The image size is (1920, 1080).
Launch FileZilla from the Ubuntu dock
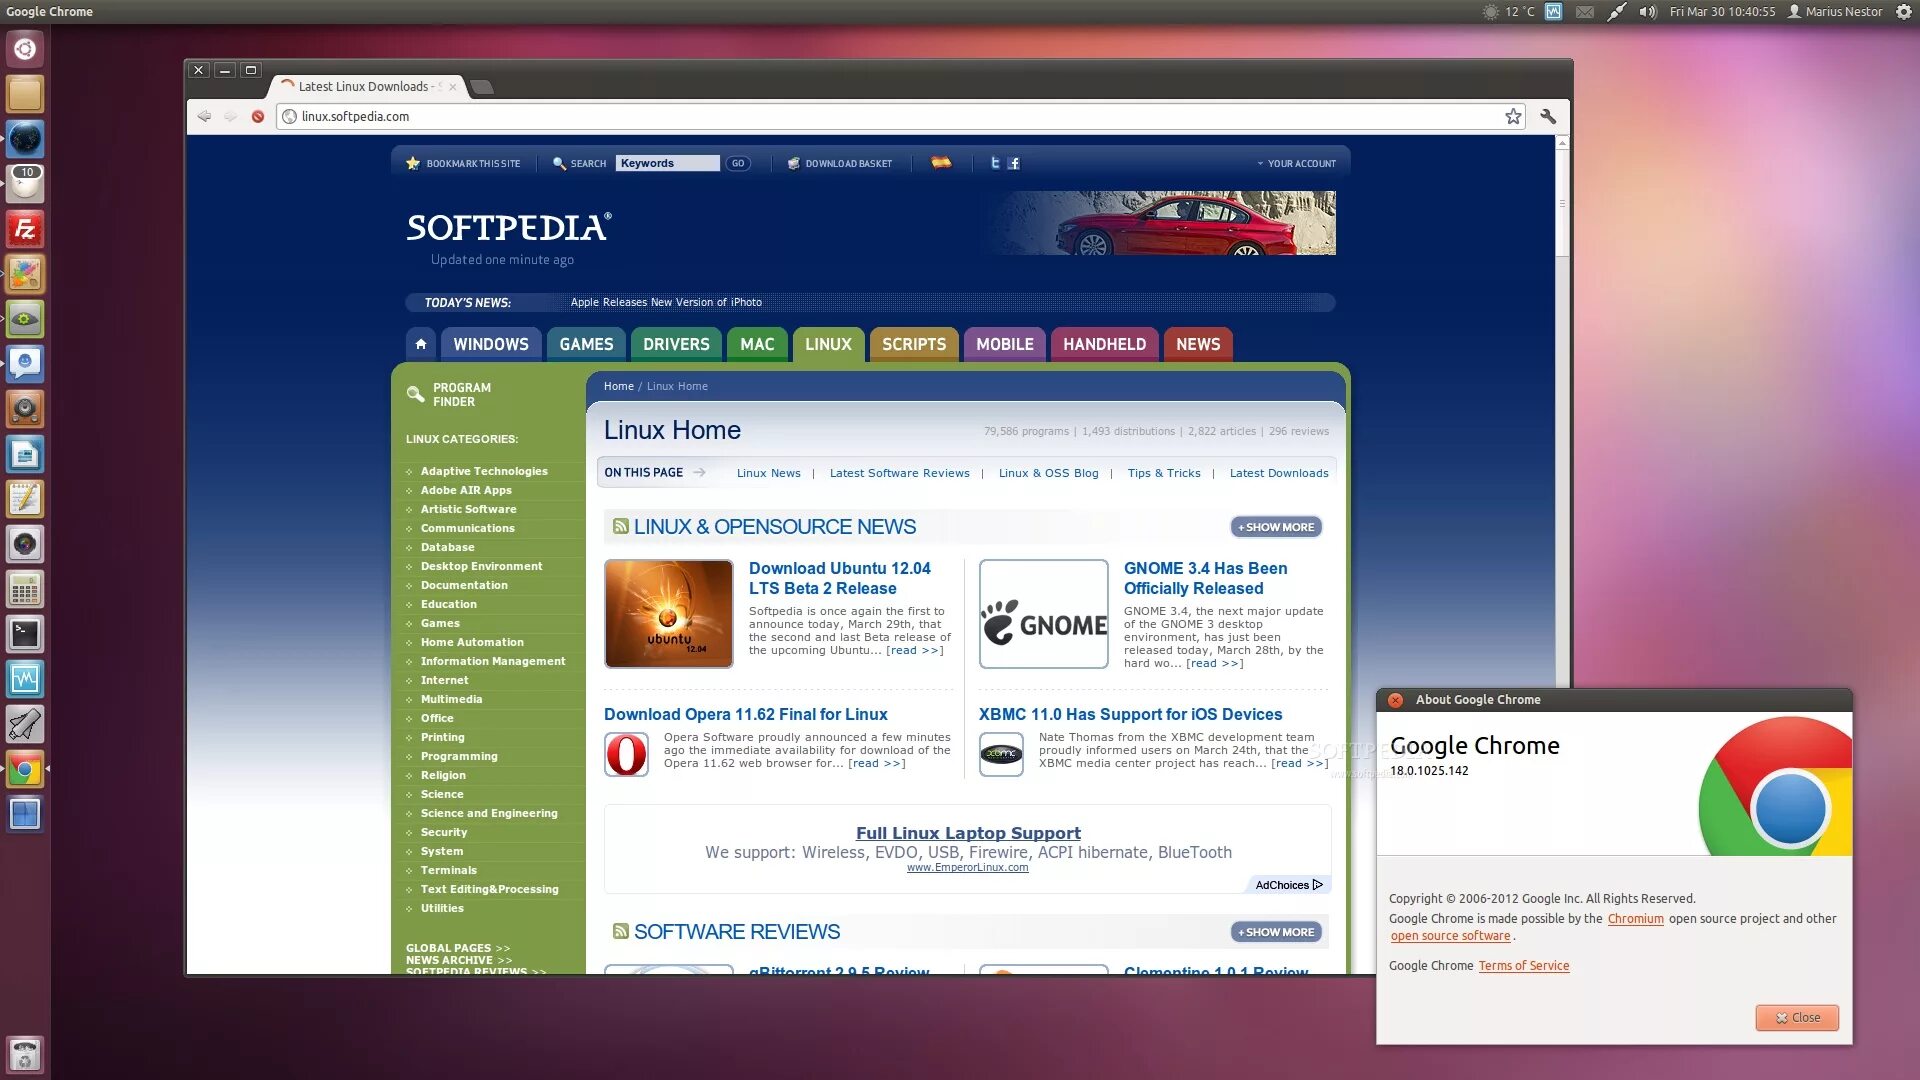click(25, 229)
